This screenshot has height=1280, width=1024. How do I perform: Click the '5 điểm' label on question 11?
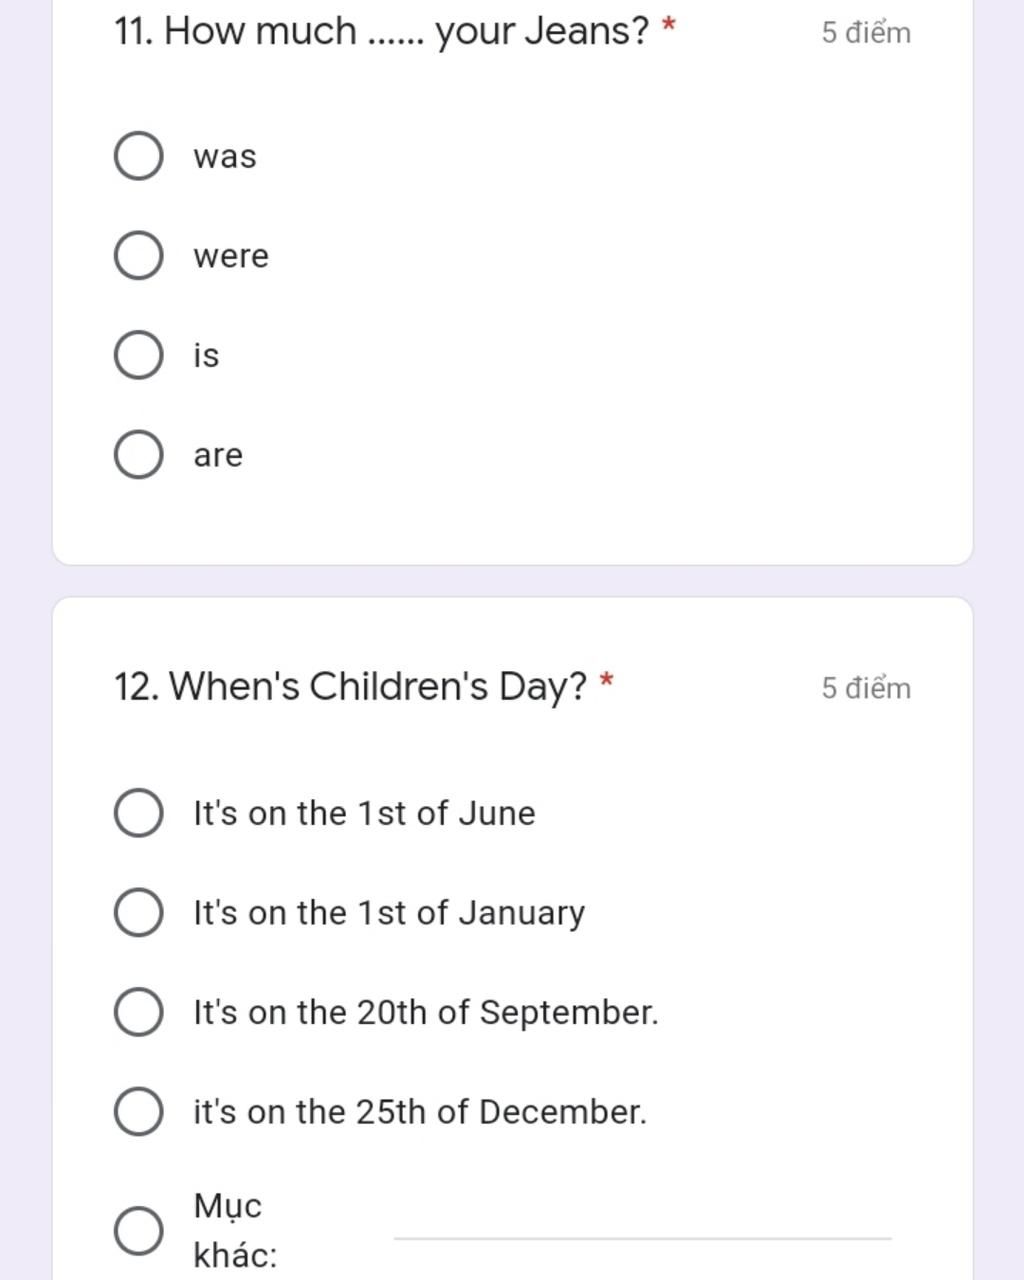(866, 32)
